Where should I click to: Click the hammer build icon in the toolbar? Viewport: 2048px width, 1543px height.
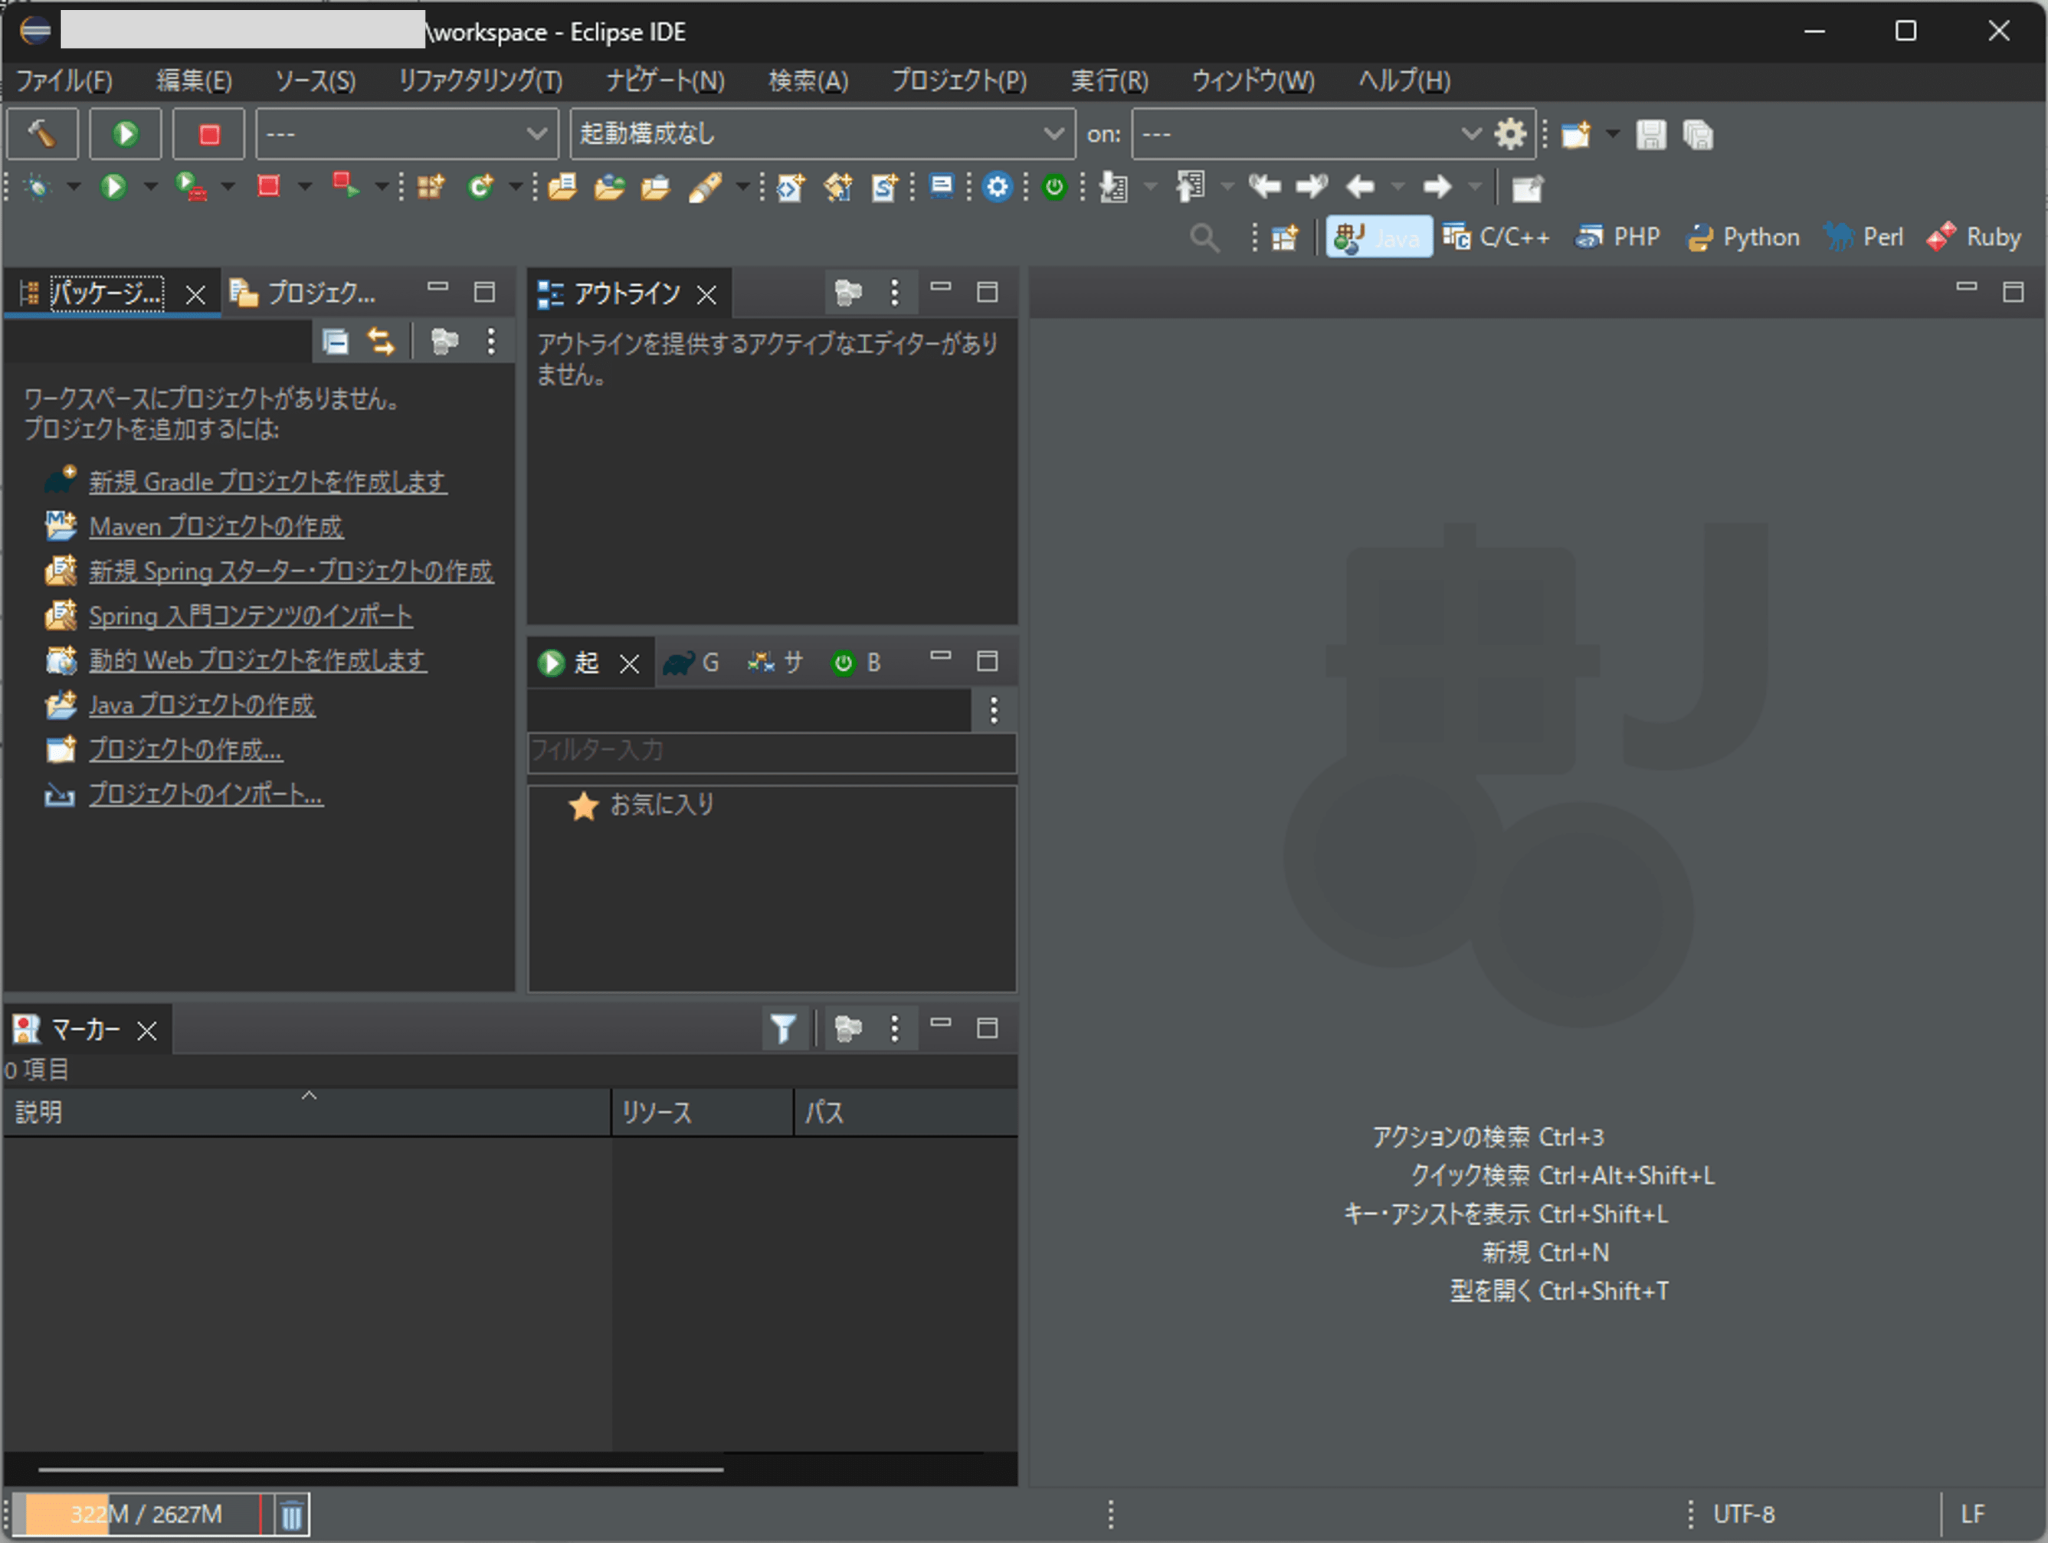click(x=42, y=133)
